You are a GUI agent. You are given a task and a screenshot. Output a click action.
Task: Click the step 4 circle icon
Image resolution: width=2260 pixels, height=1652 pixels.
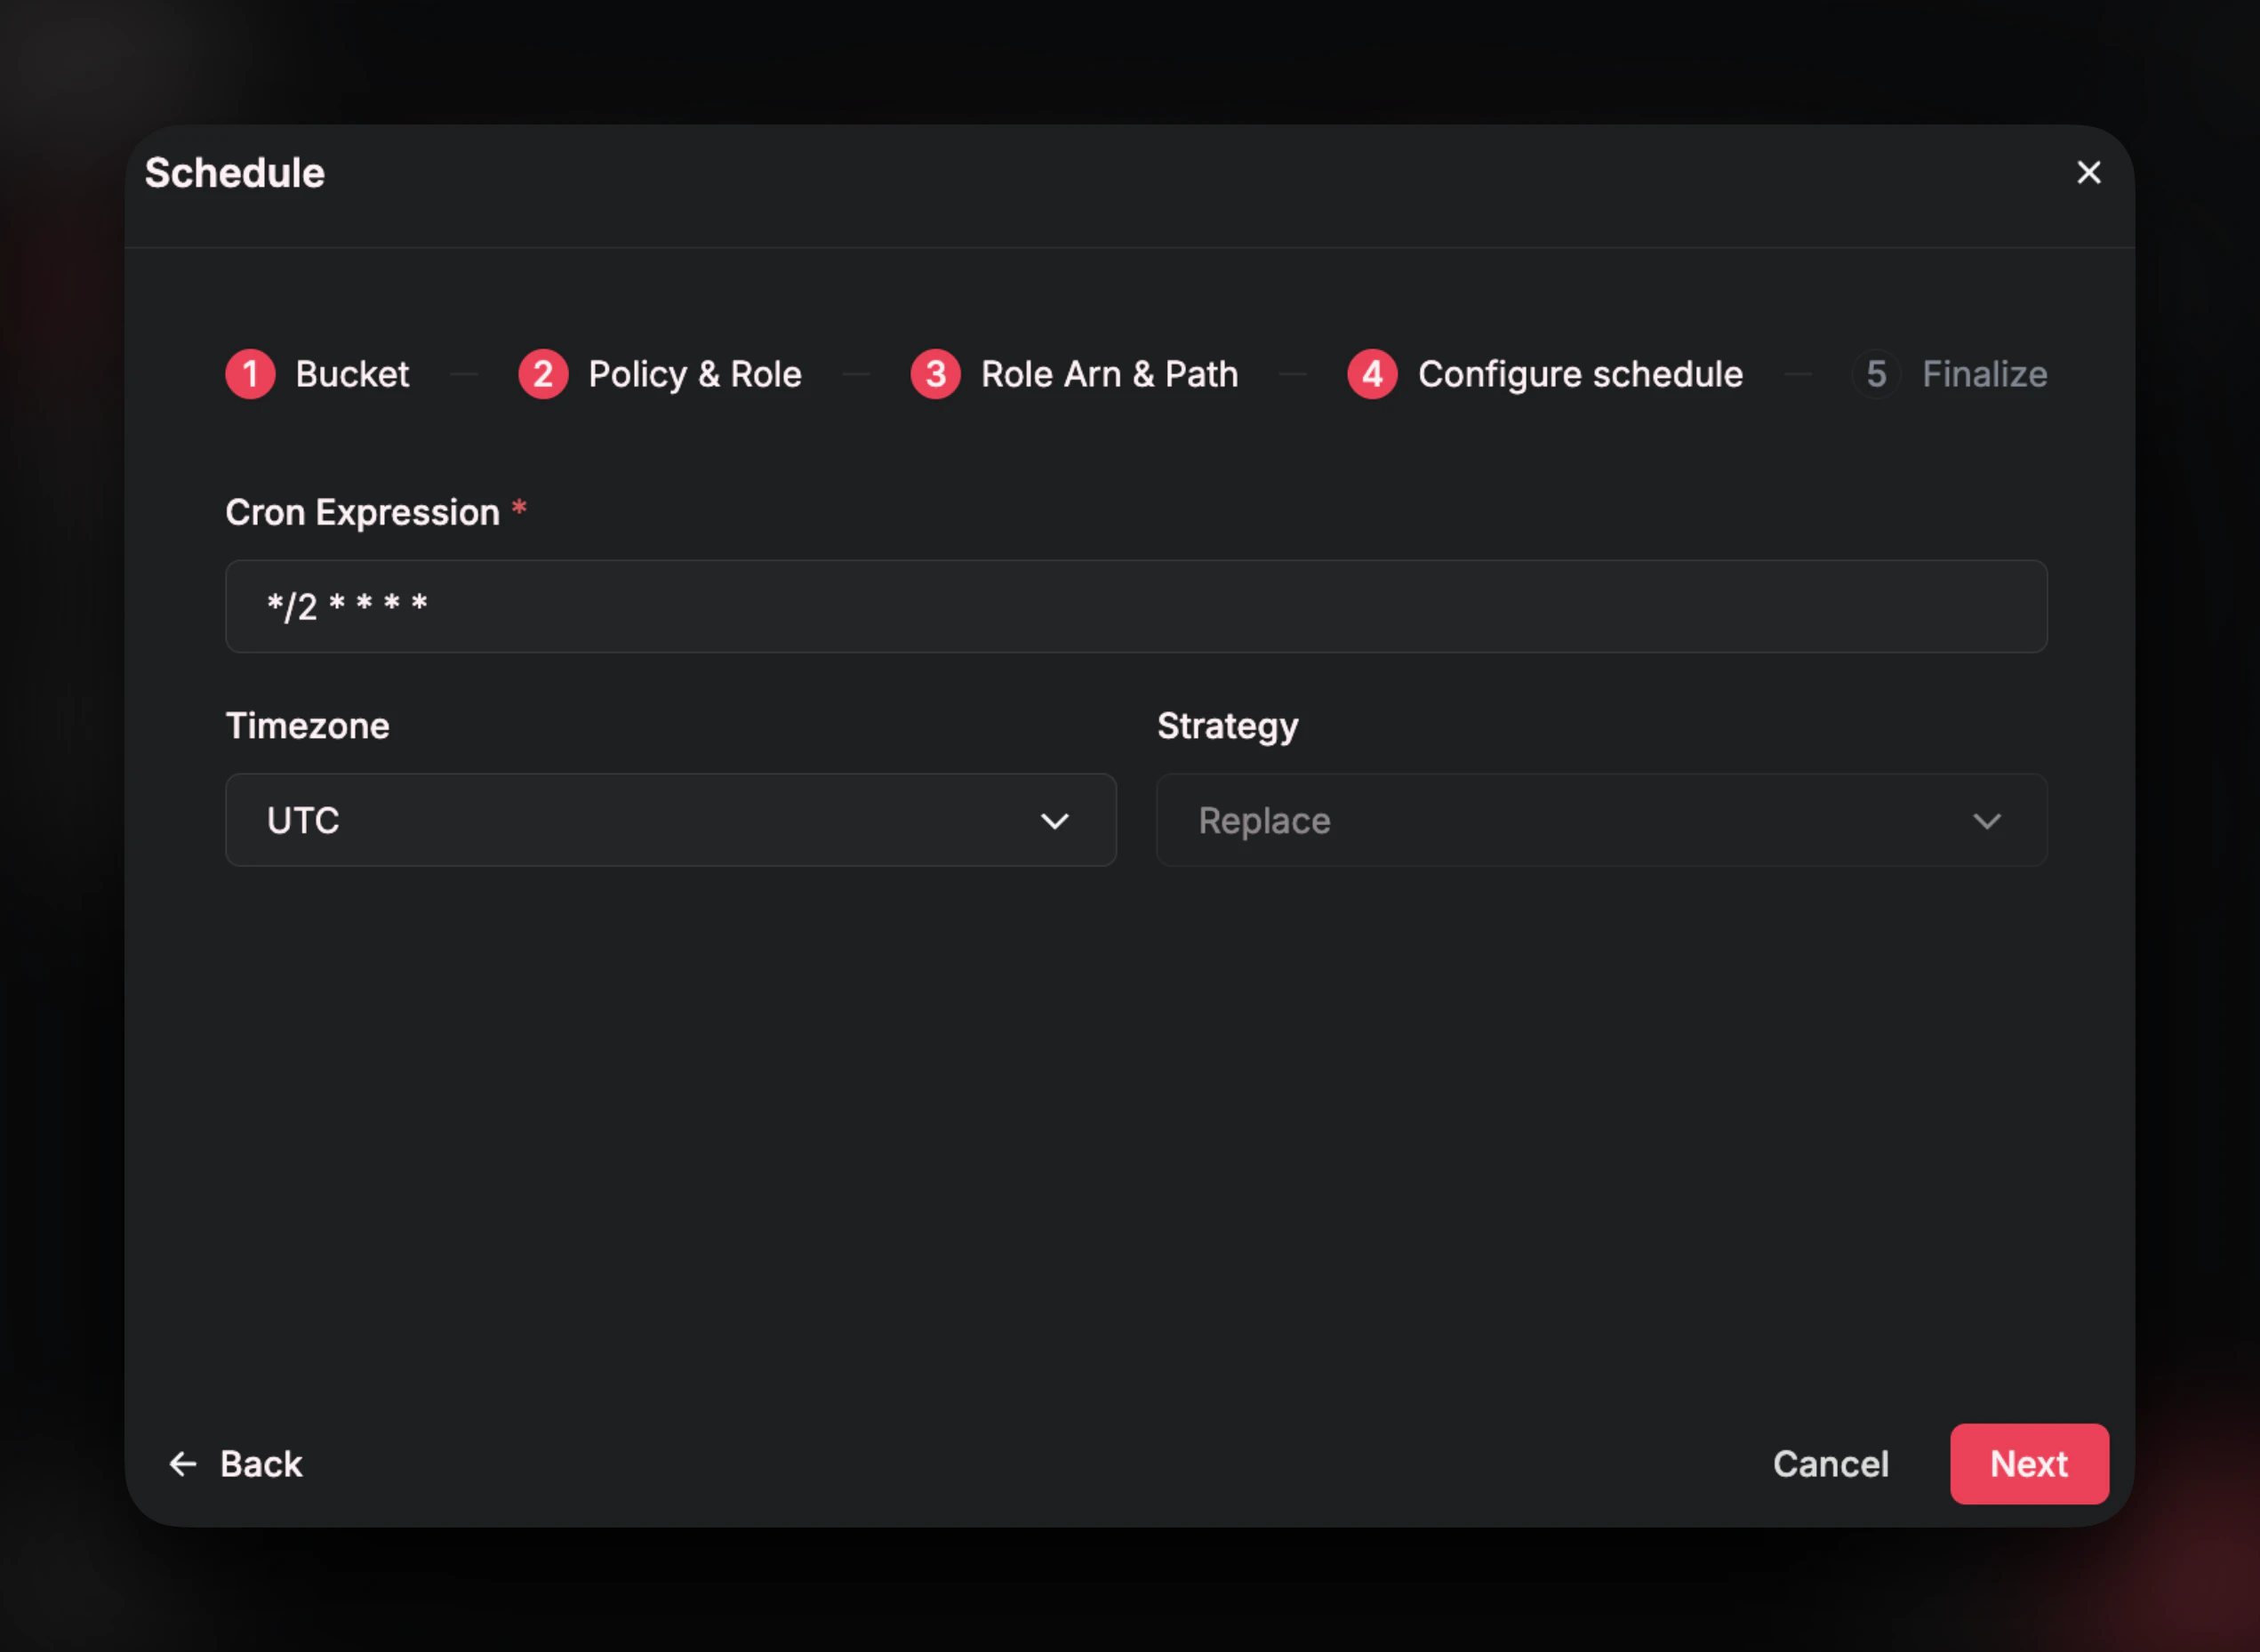point(1372,374)
